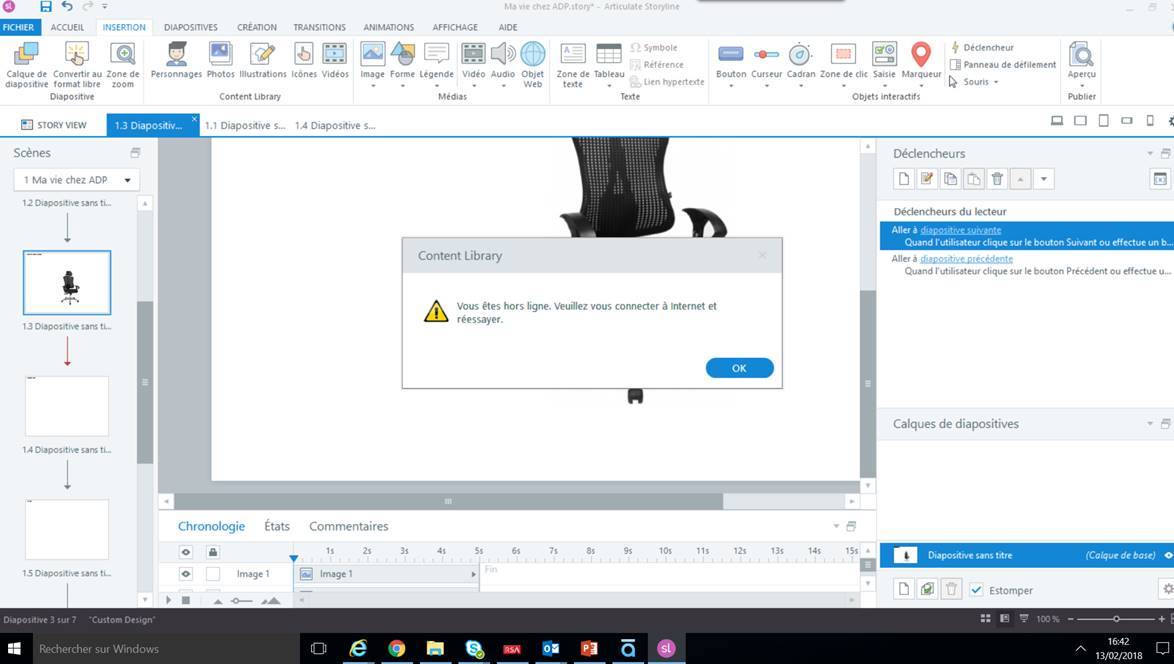This screenshot has height=664, width=1174.
Task: Insert a Tableau
Action: 609,60
